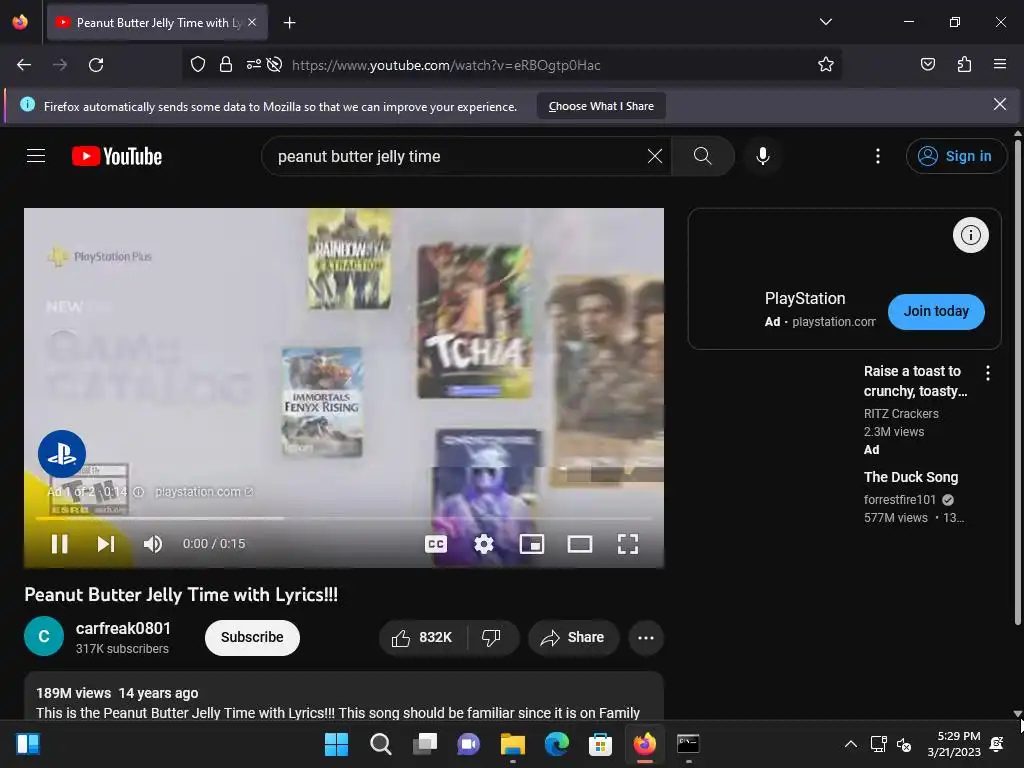1024x768 pixels.
Task: List all tabs dropdown arrow
Action: pyautogui.click(x=825, y=22)
